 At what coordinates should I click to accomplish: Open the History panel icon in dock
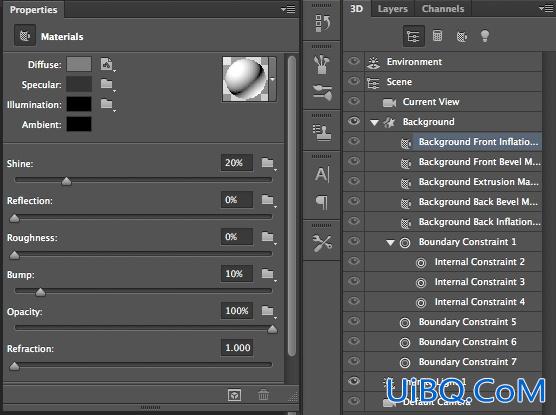pyautogui.click(x=323, y=23)
